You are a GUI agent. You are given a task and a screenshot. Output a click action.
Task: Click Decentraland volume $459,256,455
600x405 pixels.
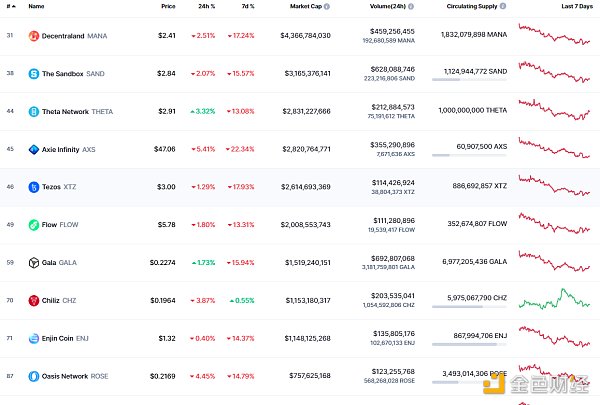click(392, 31)
